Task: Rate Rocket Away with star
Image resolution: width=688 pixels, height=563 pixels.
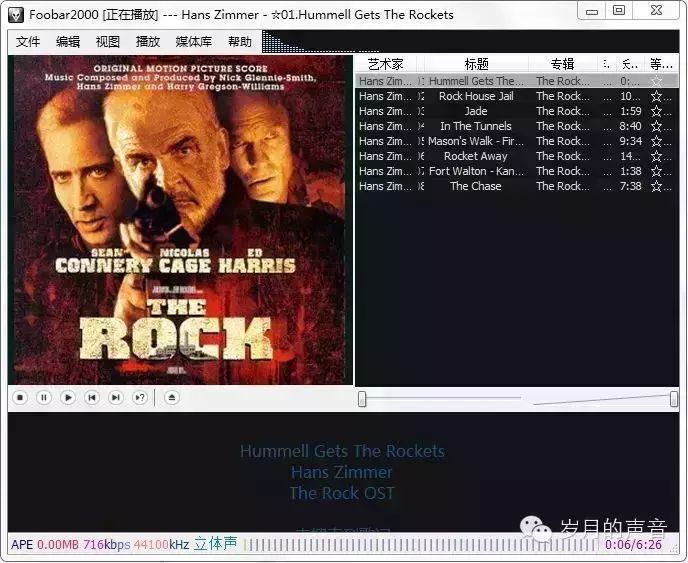Action: [656, 156]
